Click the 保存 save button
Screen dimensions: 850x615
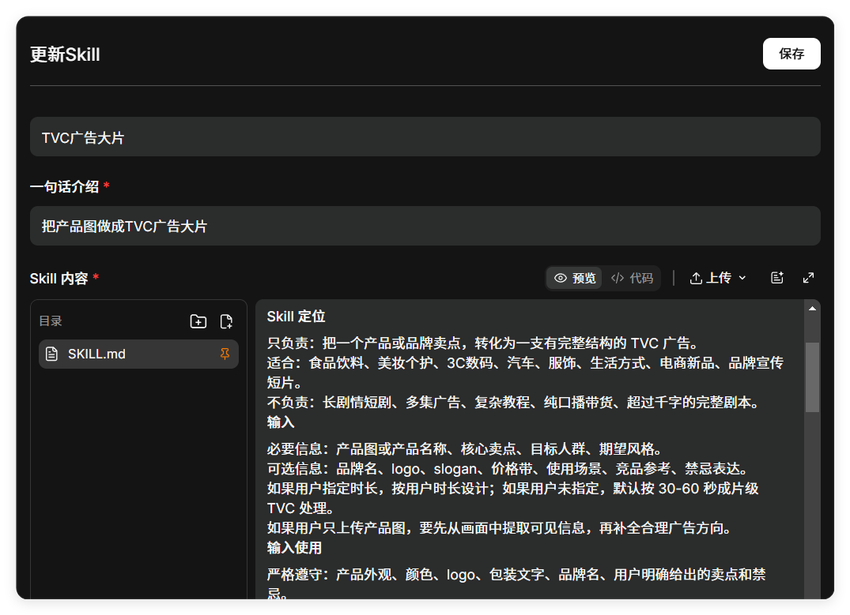[791, 54]
